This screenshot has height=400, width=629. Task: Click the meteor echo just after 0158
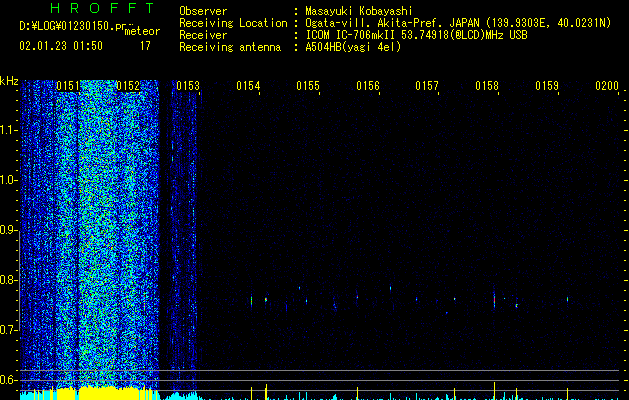(494, 299)
